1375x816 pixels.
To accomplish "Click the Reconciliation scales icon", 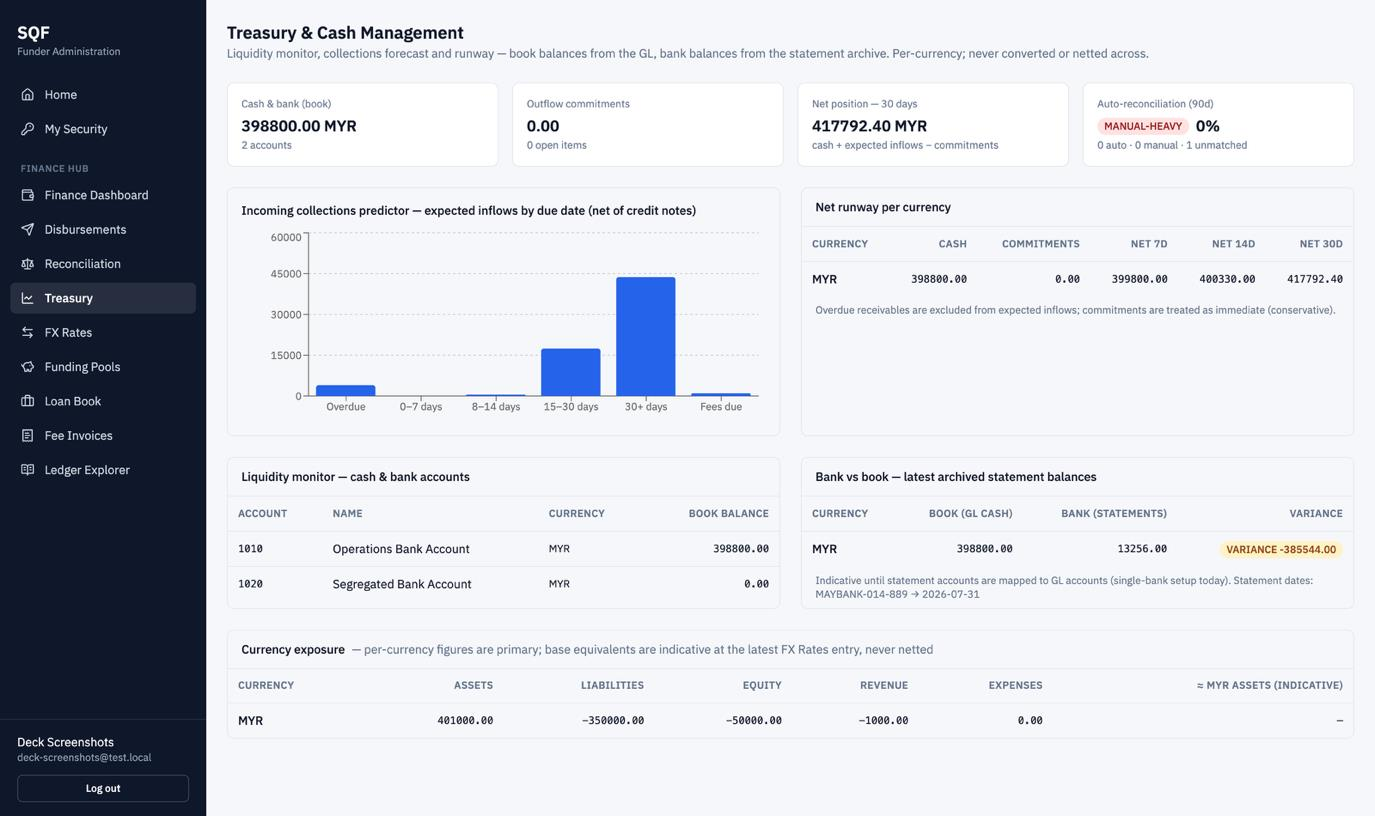I will click(28, 264).
